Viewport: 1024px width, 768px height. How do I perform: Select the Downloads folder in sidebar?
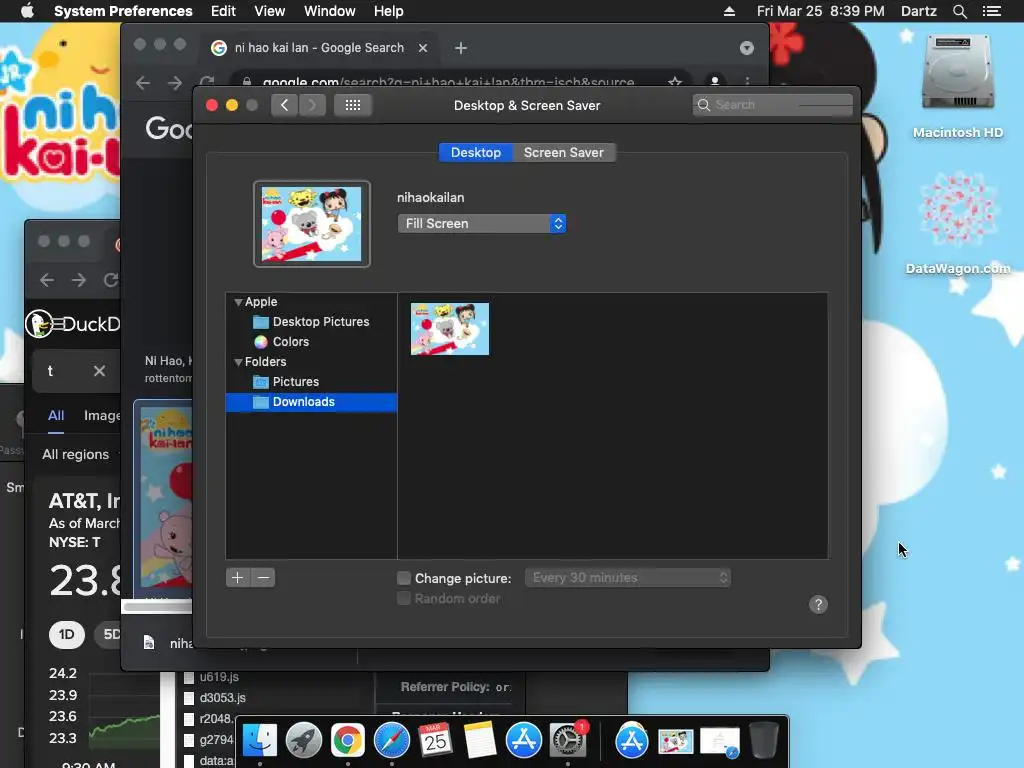point(311,402)
